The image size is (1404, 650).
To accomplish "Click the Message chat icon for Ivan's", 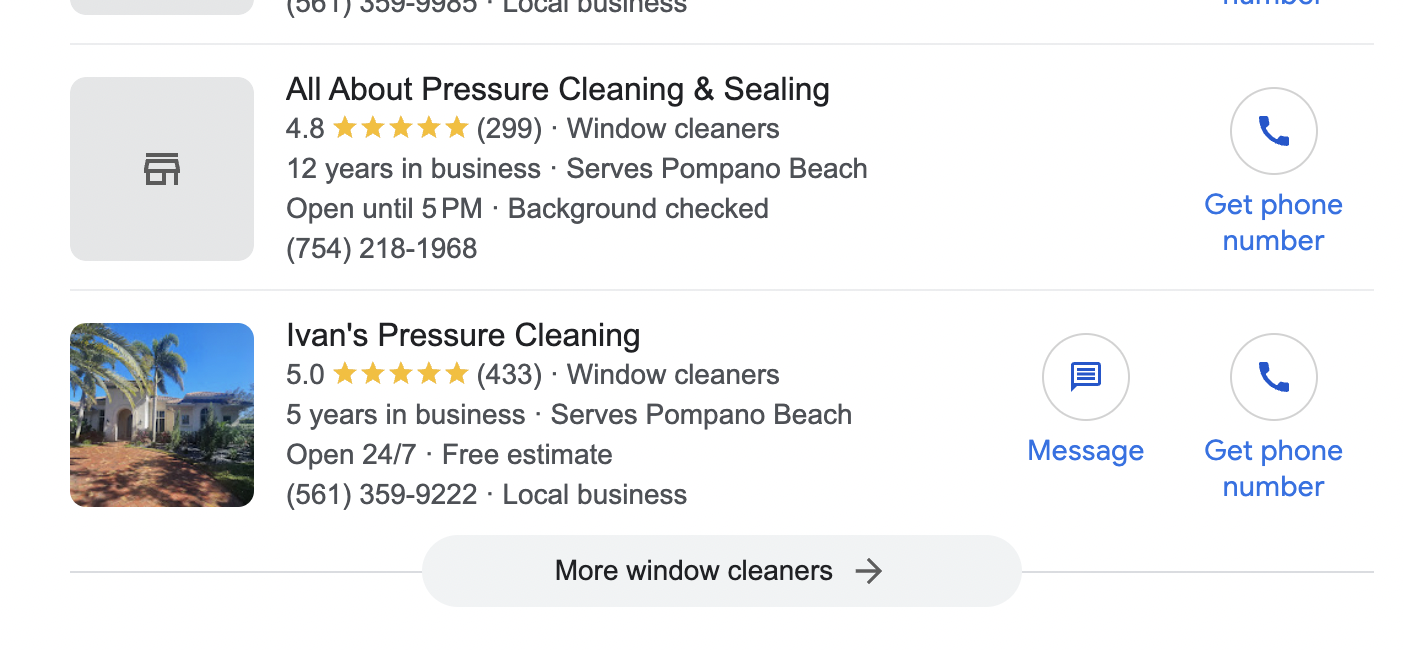I will pyautogui.click(x=1086, y=377).
